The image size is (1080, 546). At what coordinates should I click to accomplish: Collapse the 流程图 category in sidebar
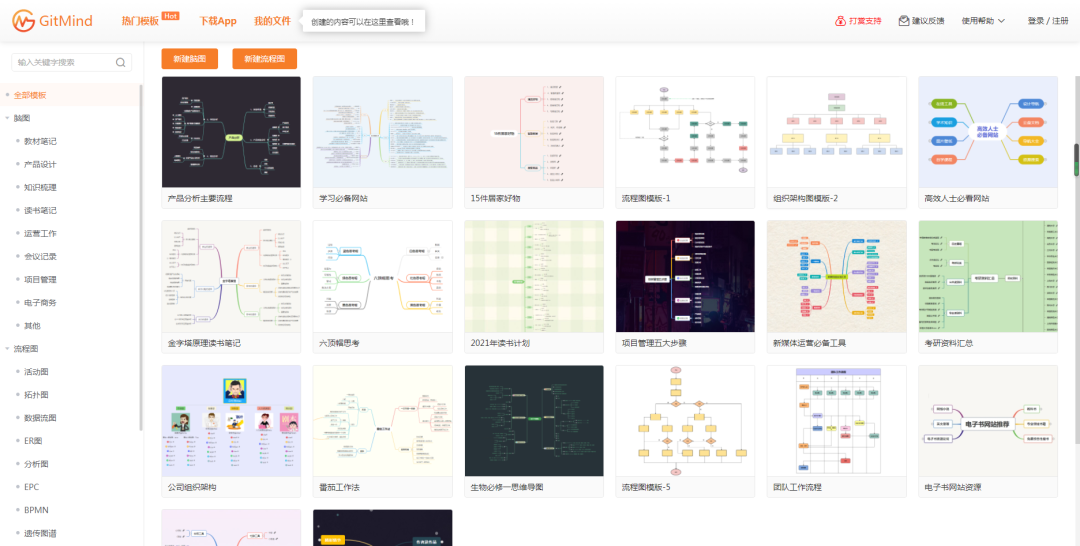point(8,349)
